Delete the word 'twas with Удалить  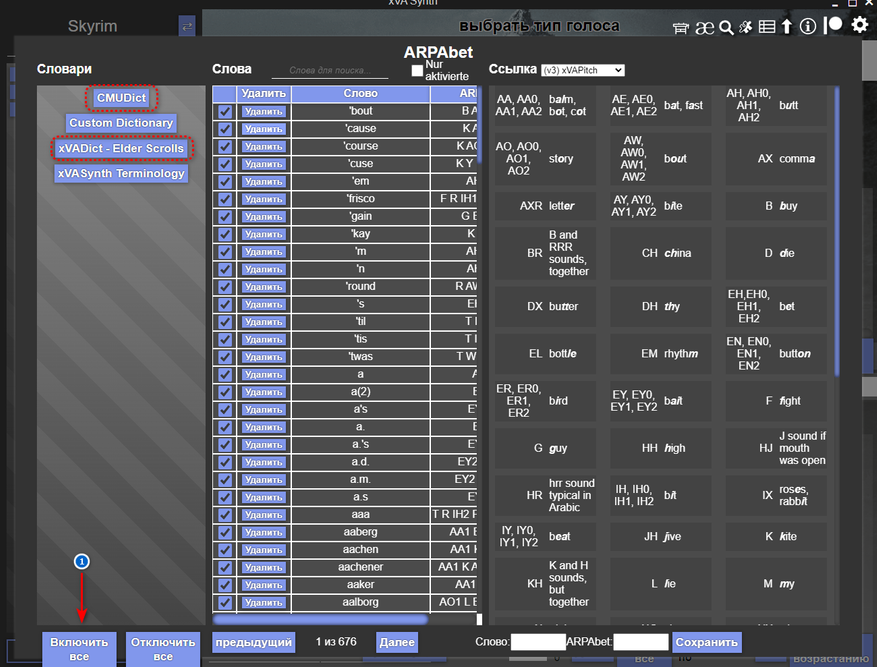point(263,357)
